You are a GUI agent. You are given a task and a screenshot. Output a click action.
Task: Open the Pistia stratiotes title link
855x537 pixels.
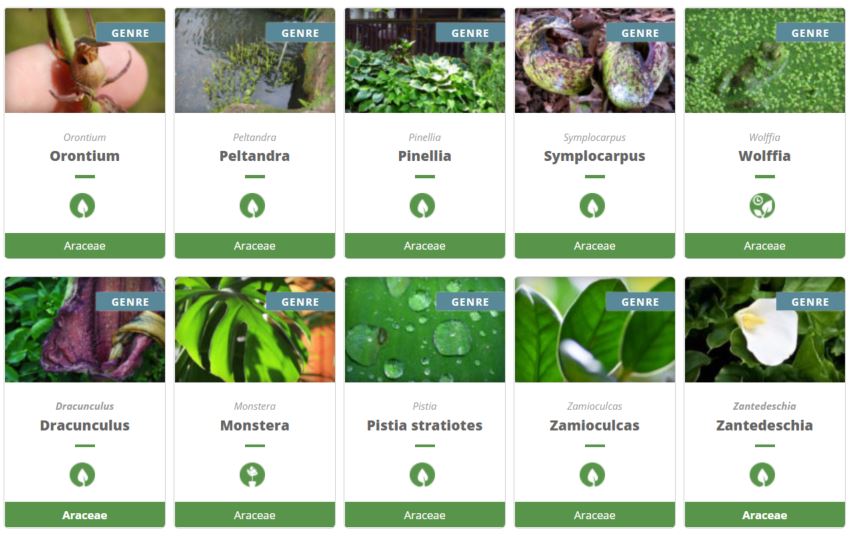point(425,425)
